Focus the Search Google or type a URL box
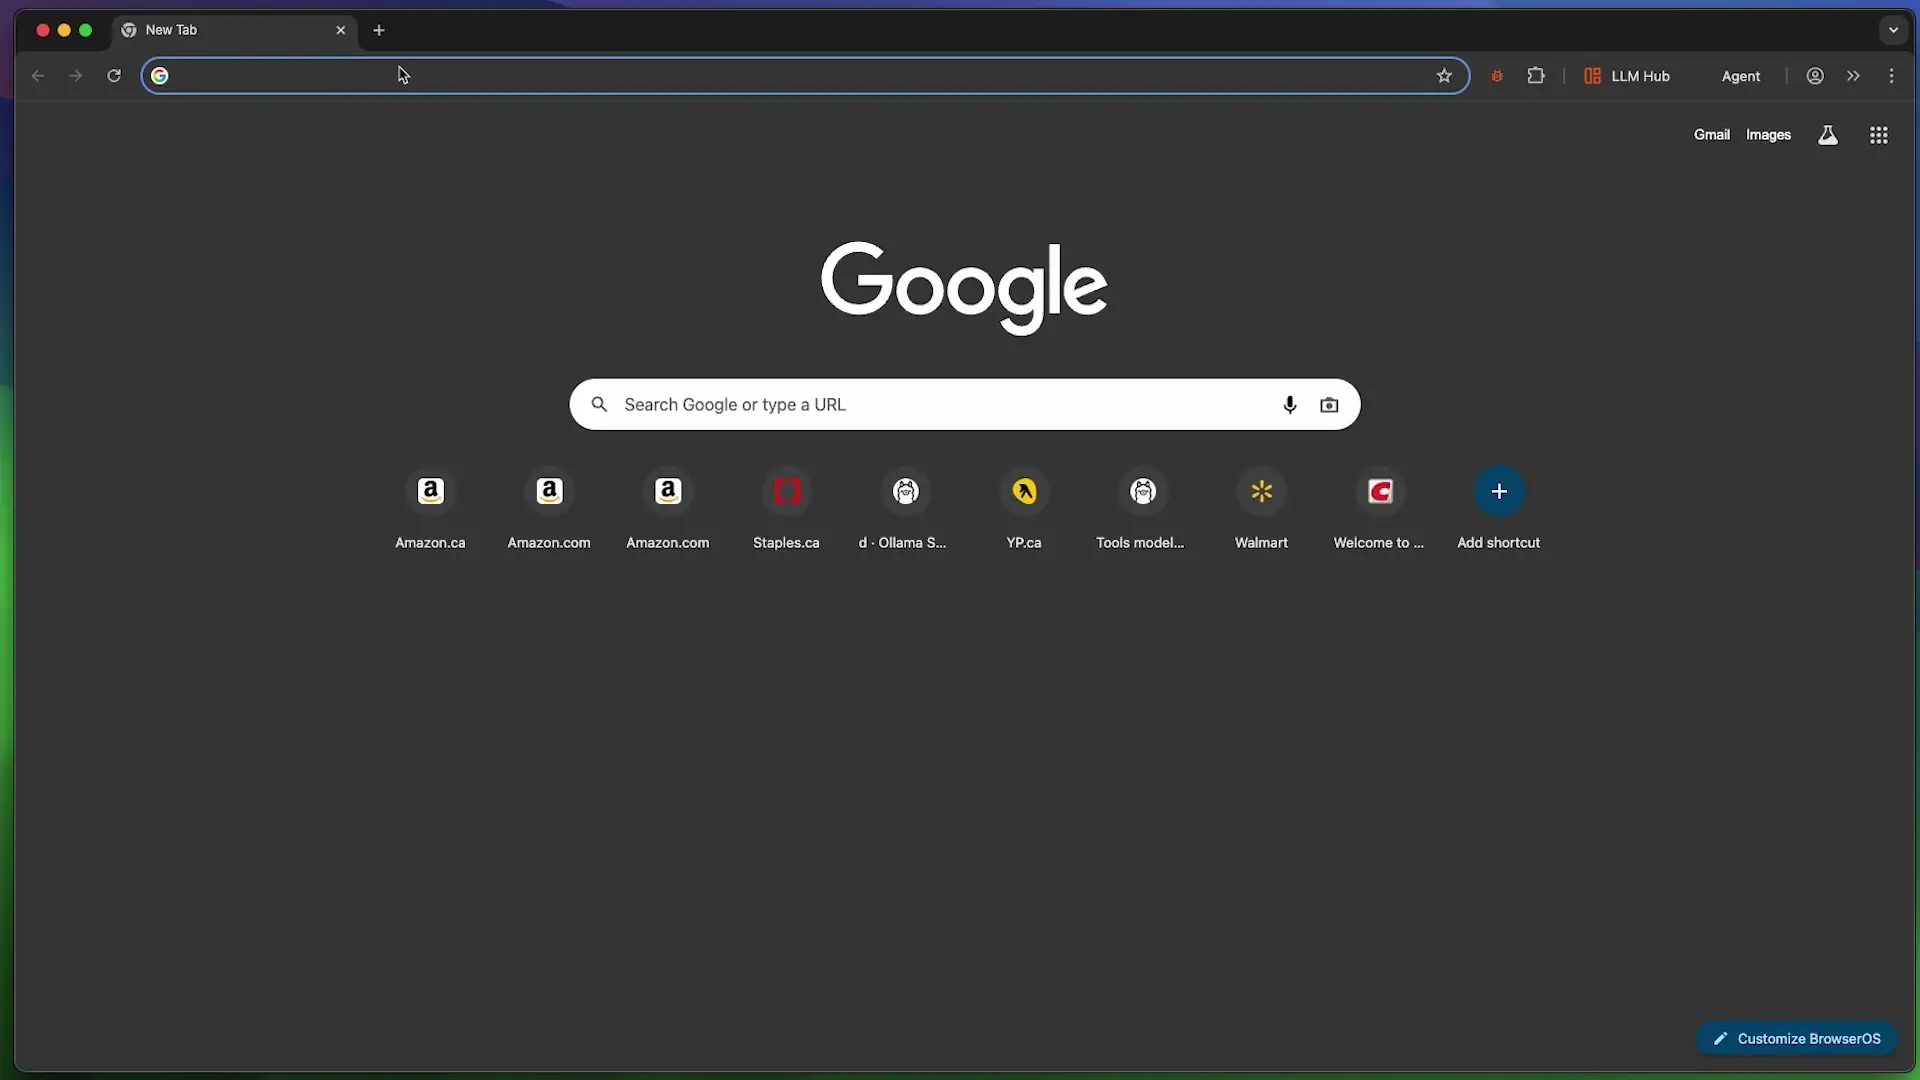Viewport: 1920px width, 1080px height. (x=964, y=404)
